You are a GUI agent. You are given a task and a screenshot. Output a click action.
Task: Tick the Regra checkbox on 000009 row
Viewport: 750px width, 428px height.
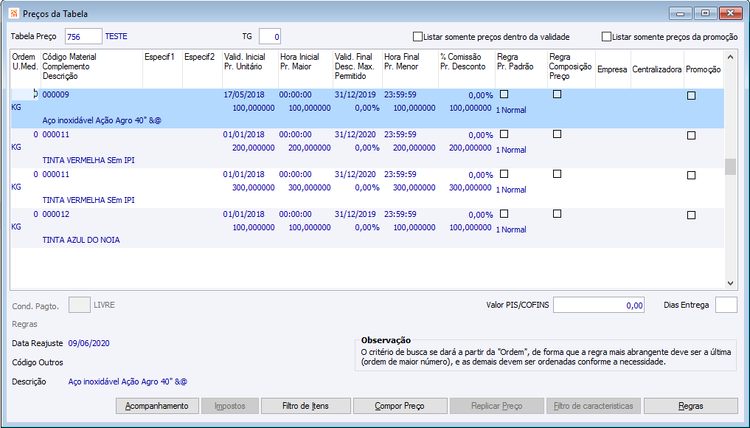tap(504, 94)
